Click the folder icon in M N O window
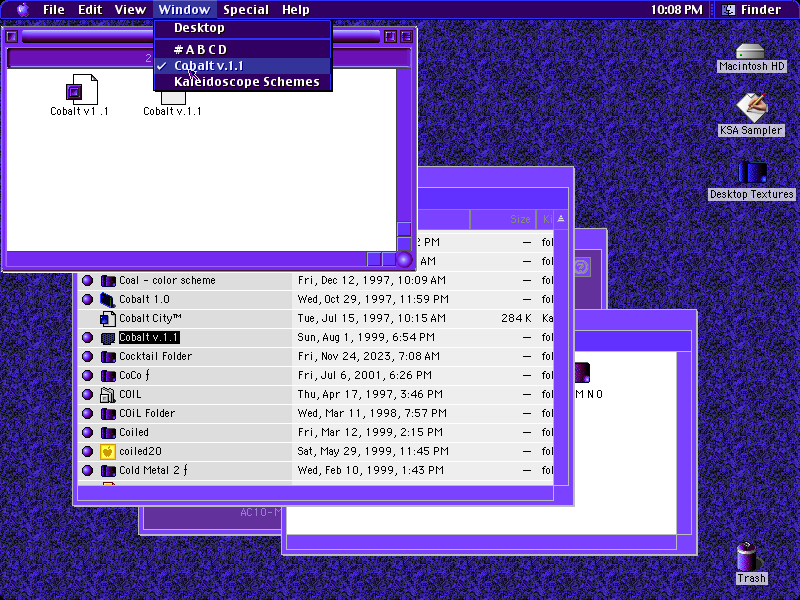The image size is (800, 600). pos(583,372)
